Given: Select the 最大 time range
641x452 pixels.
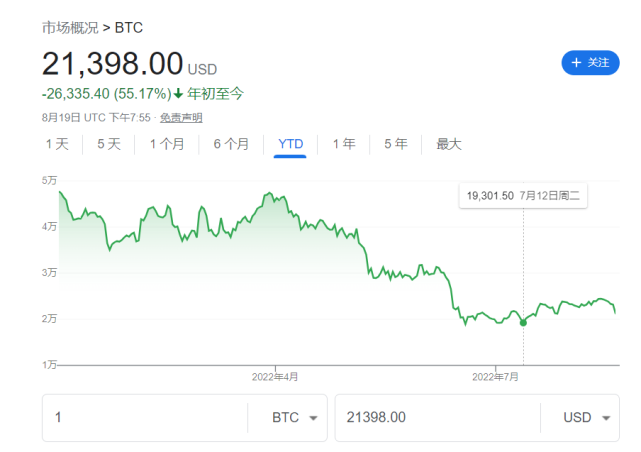Looking at the screenshot, I should (449, 144).
